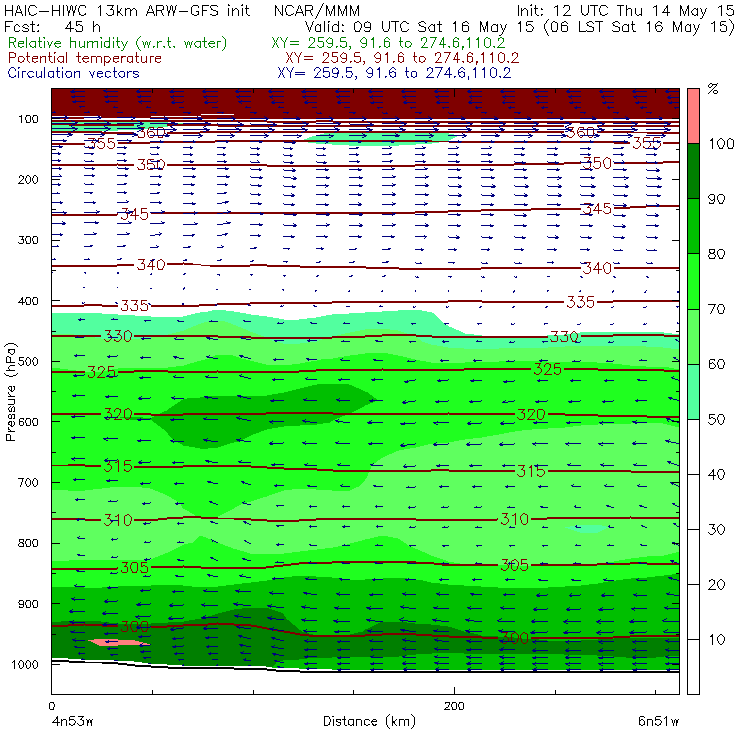Click the title 'HAIC-HIWC 13km ARW-GFS init'

[x=126, y=10]
